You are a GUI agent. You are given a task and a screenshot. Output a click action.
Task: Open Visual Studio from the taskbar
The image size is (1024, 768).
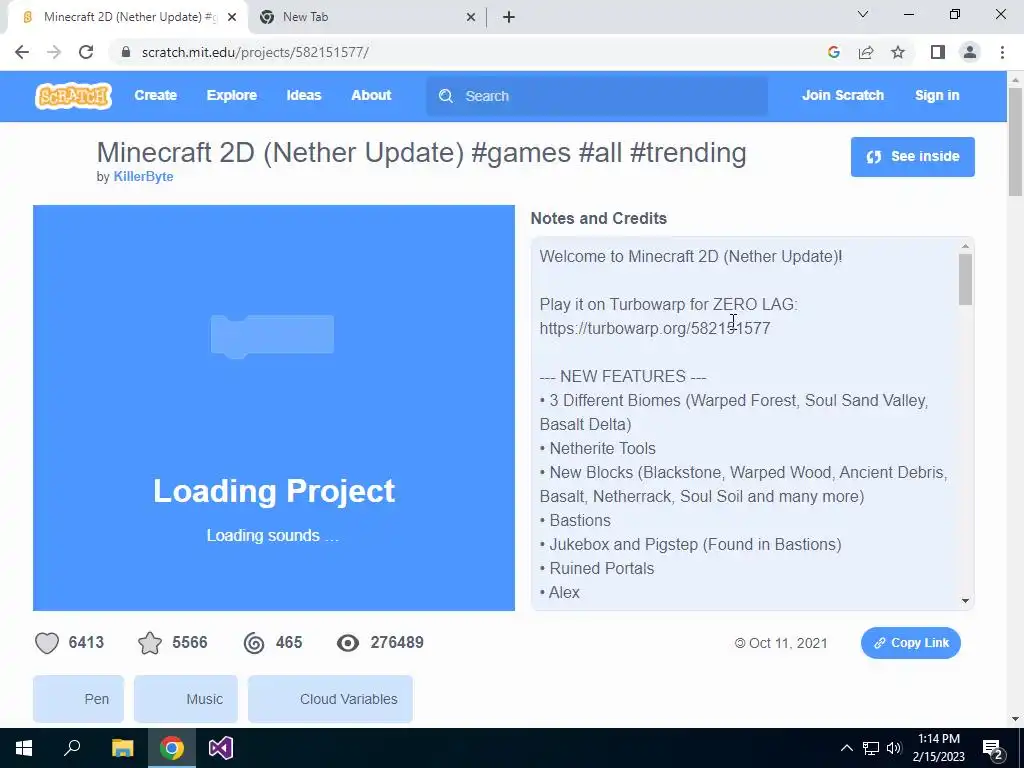coord(221,748)
